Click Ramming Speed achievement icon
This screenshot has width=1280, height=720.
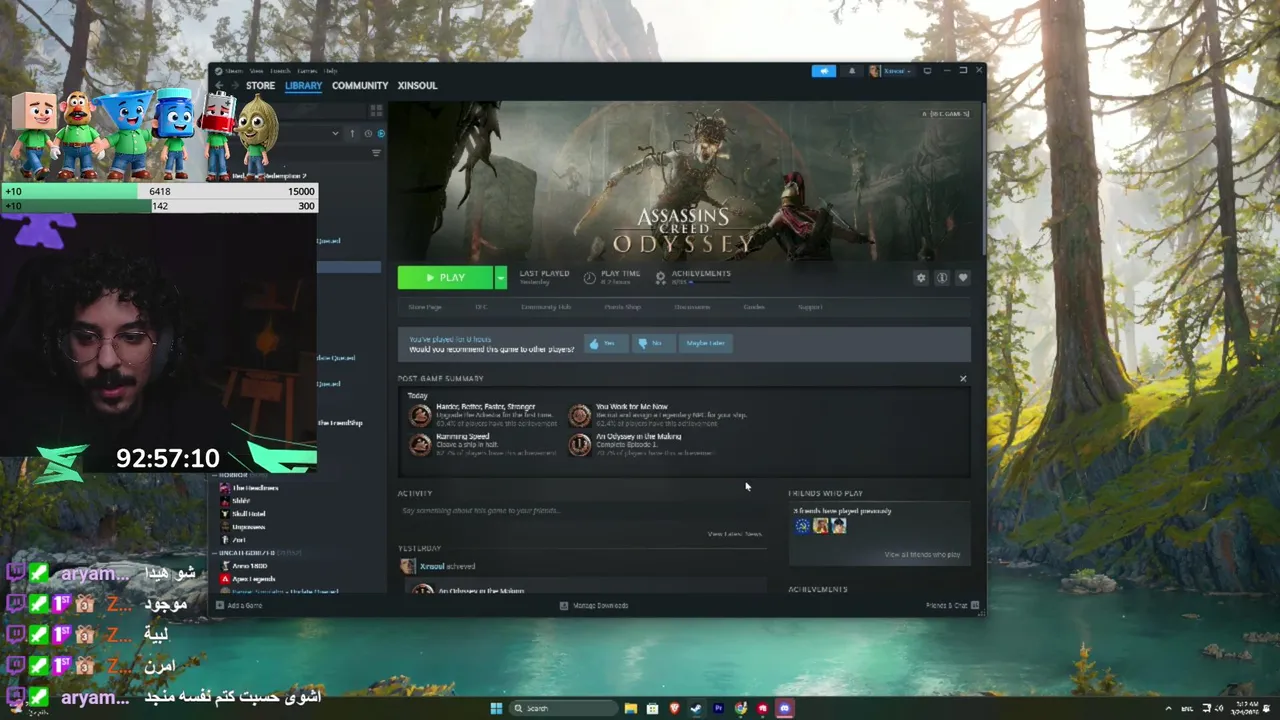pyautogui.click(x=420, y=444)
